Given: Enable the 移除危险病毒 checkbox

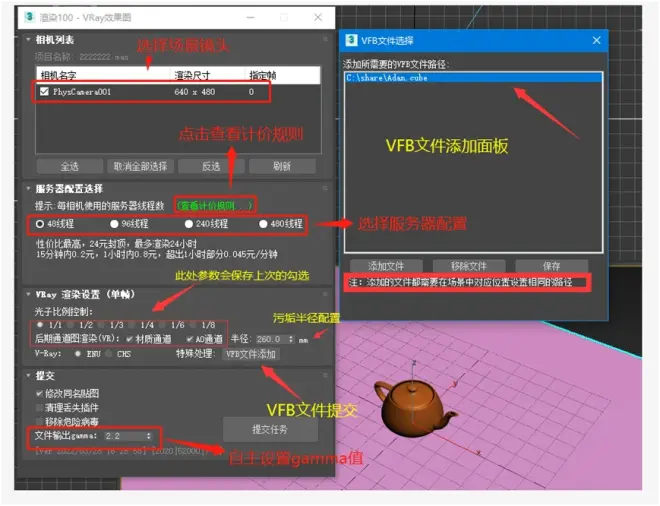Looking at the screenshot, I should [x=39, y=421].
